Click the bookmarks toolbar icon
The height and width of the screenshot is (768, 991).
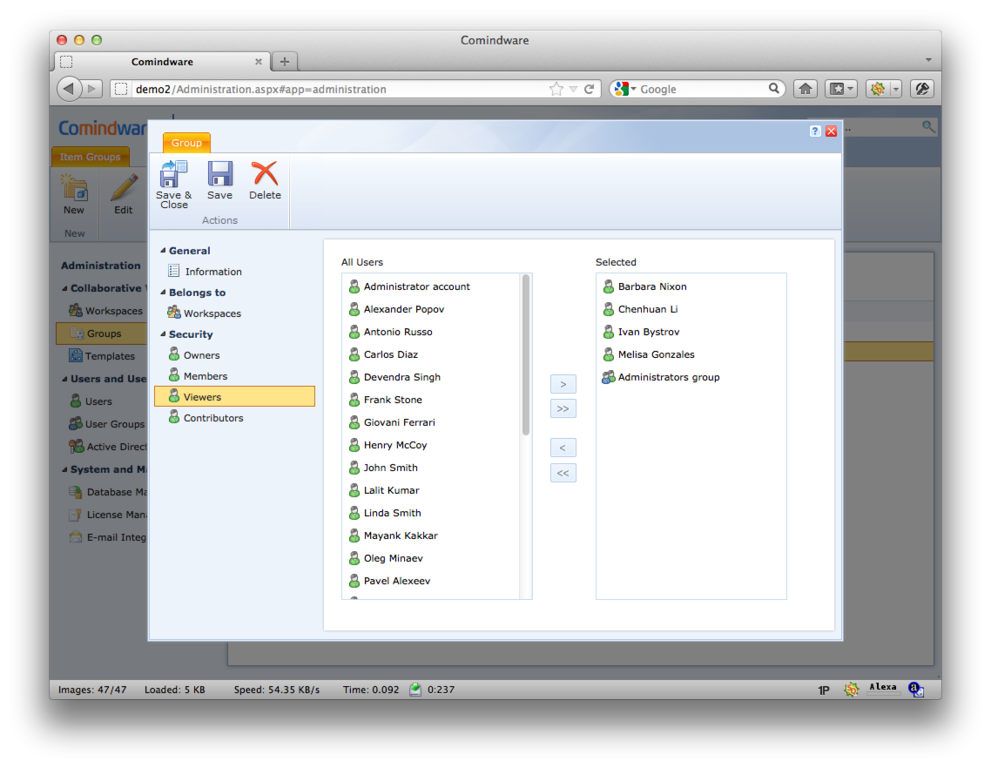click(836, 89)
